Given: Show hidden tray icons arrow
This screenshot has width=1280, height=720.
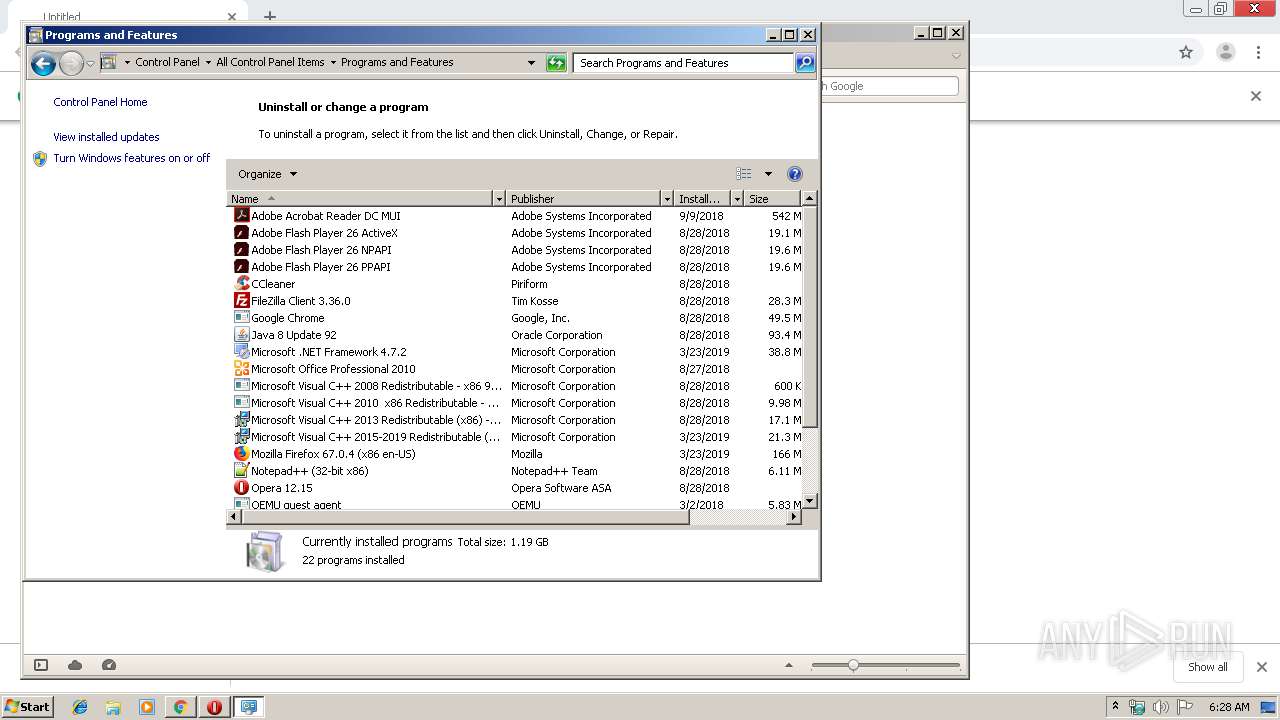Looking at the screenshot, I should [1115, 707].
